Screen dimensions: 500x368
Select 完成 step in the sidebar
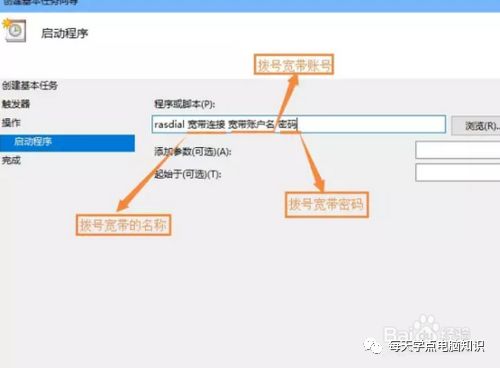pyautogui.click(x=11, y=161)
